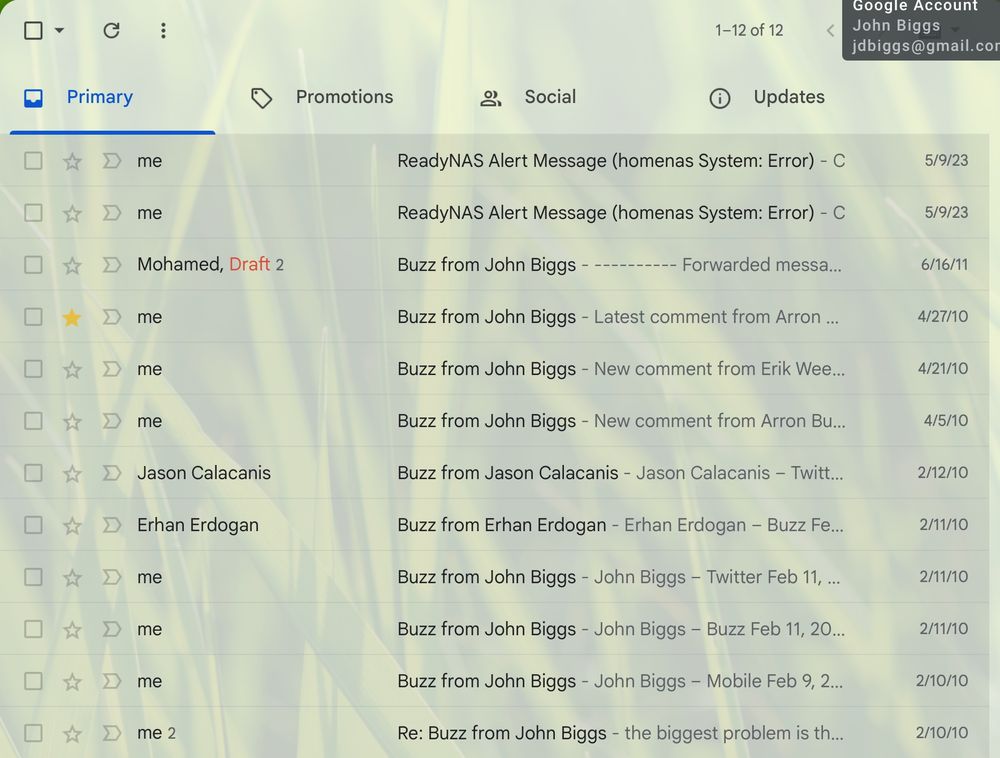Select the 4/5/10 email checkbox

pos(33,421)
